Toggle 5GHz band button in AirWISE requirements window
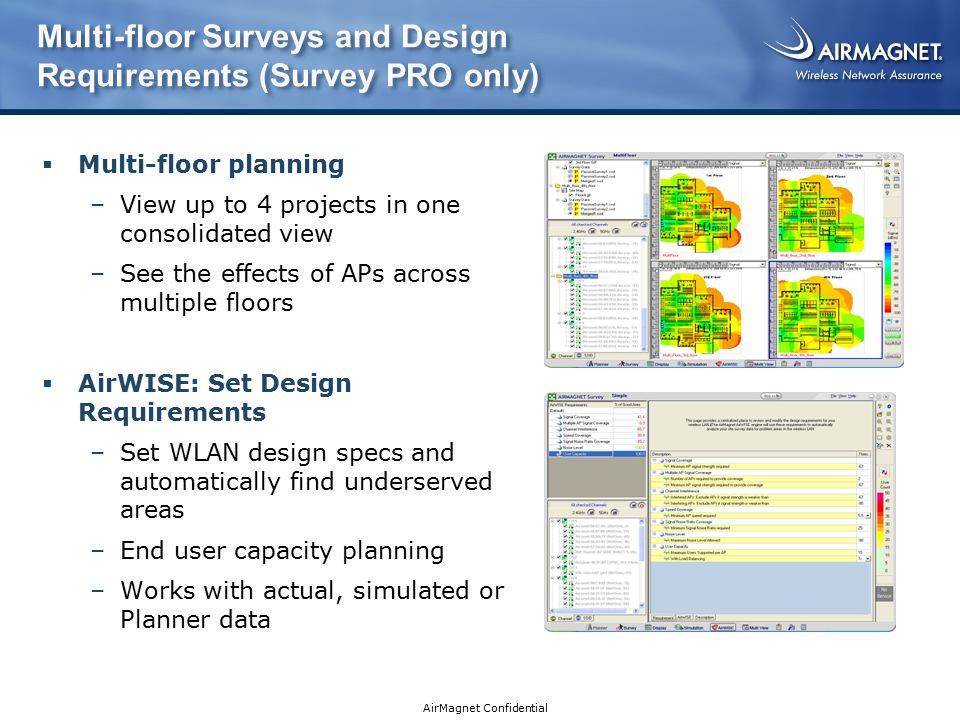Viewport: 960px width, 720px height. (x=615, y=512)
